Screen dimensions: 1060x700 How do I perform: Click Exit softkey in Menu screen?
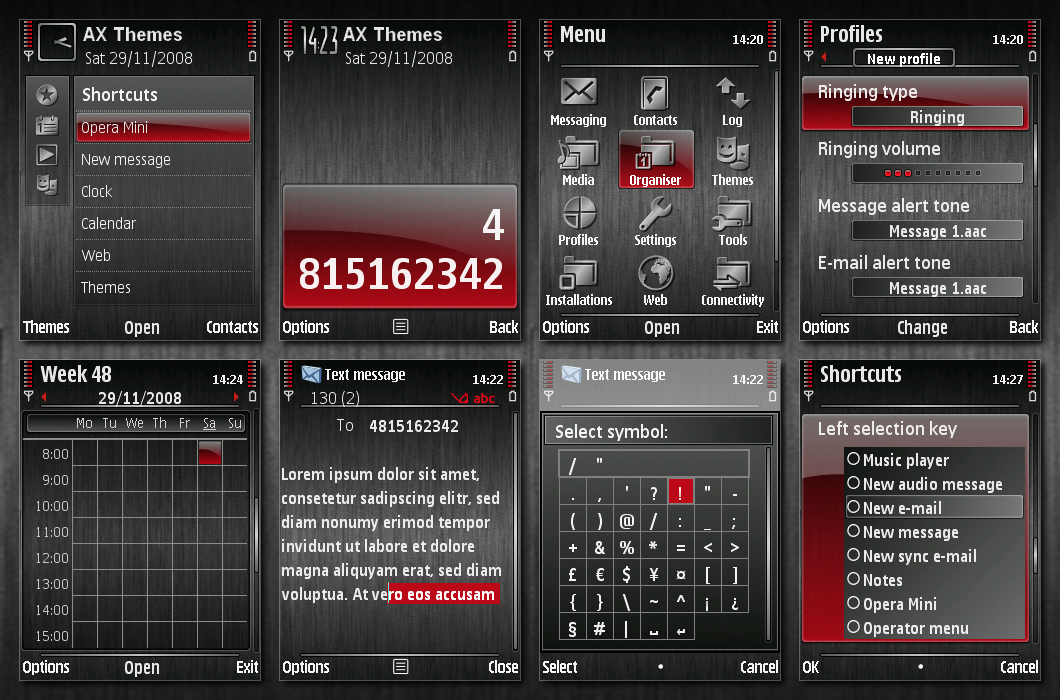767,327
